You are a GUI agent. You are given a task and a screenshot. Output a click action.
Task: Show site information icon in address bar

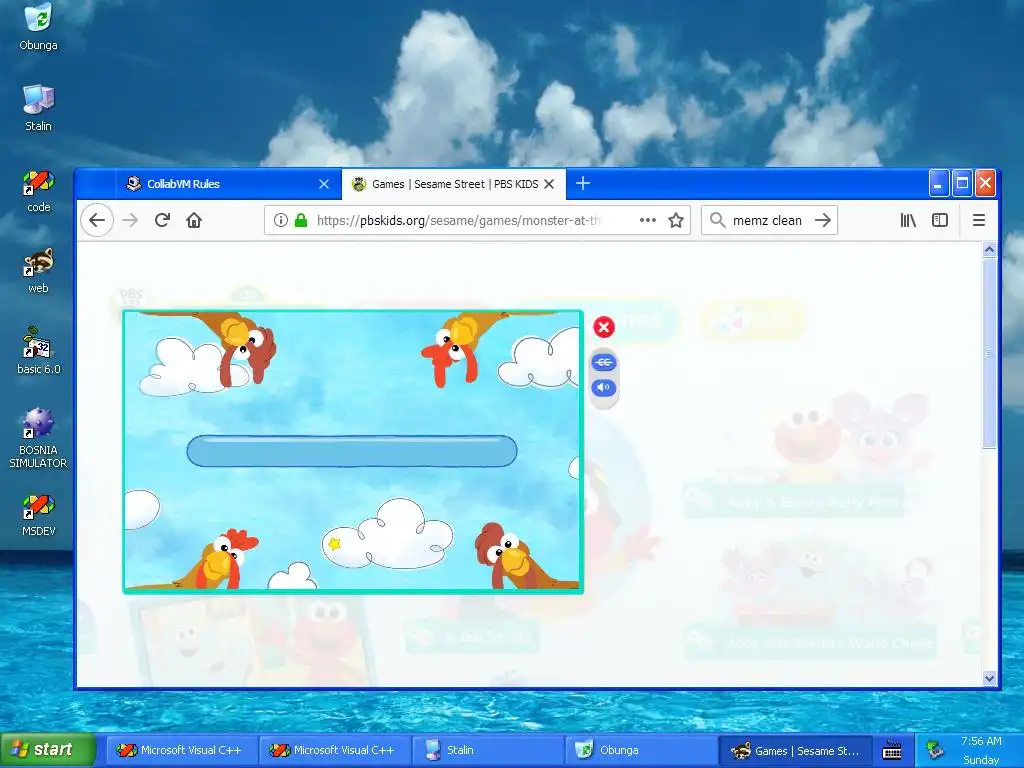click(x=281, y=220)
